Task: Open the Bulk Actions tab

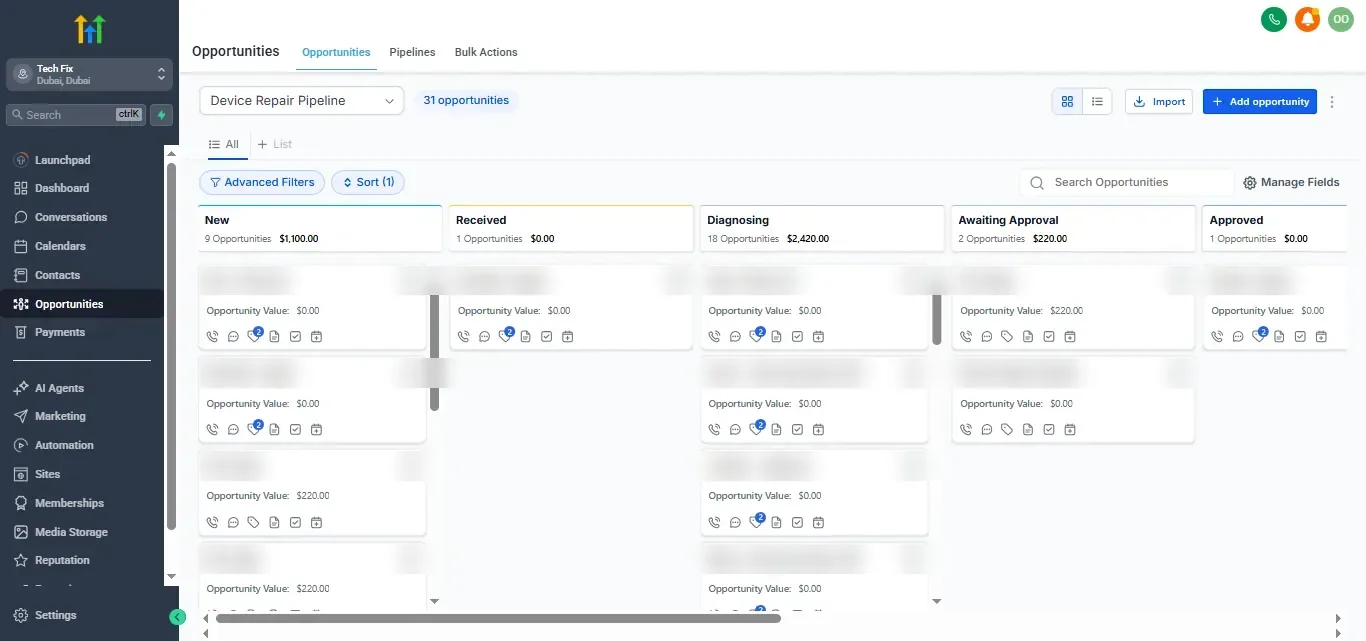Action: 486,52
